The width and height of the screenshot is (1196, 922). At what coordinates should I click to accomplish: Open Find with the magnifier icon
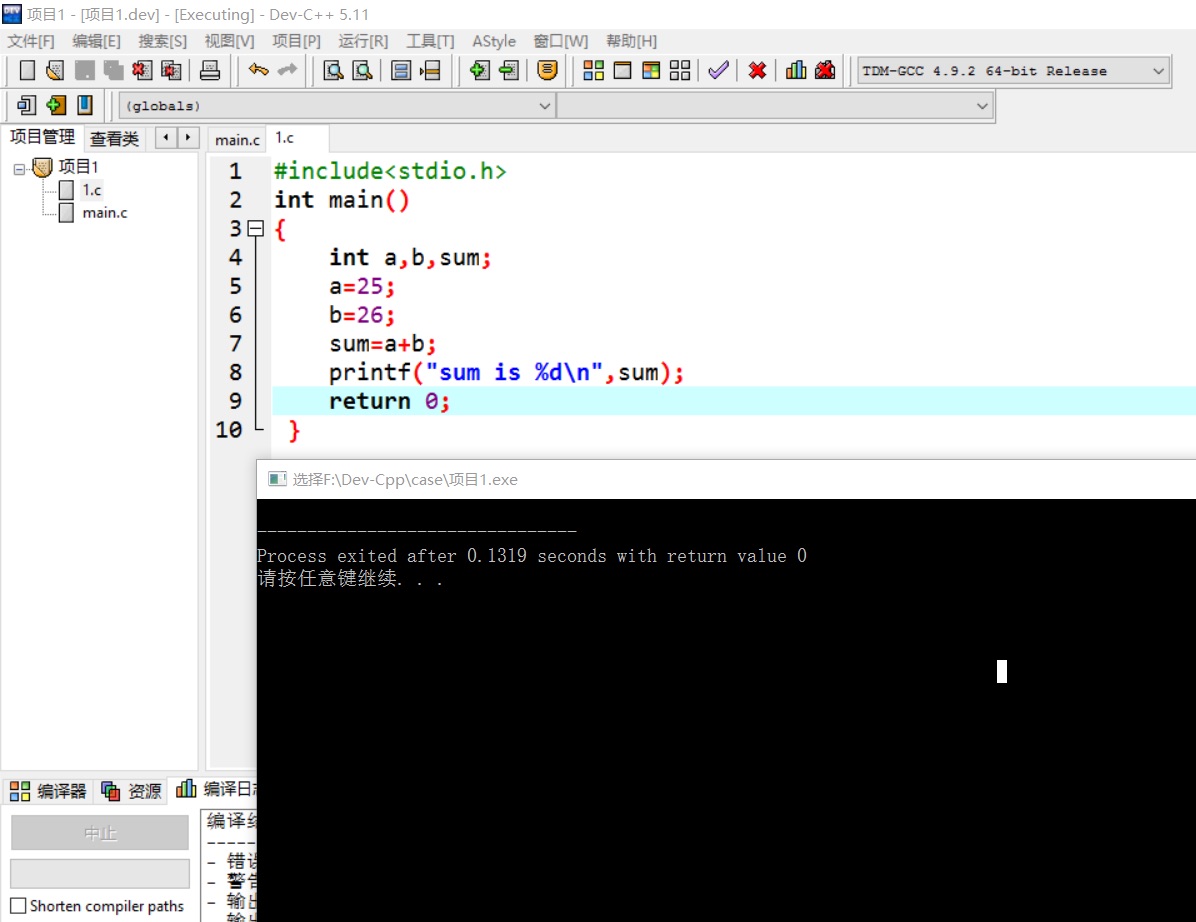333,71
